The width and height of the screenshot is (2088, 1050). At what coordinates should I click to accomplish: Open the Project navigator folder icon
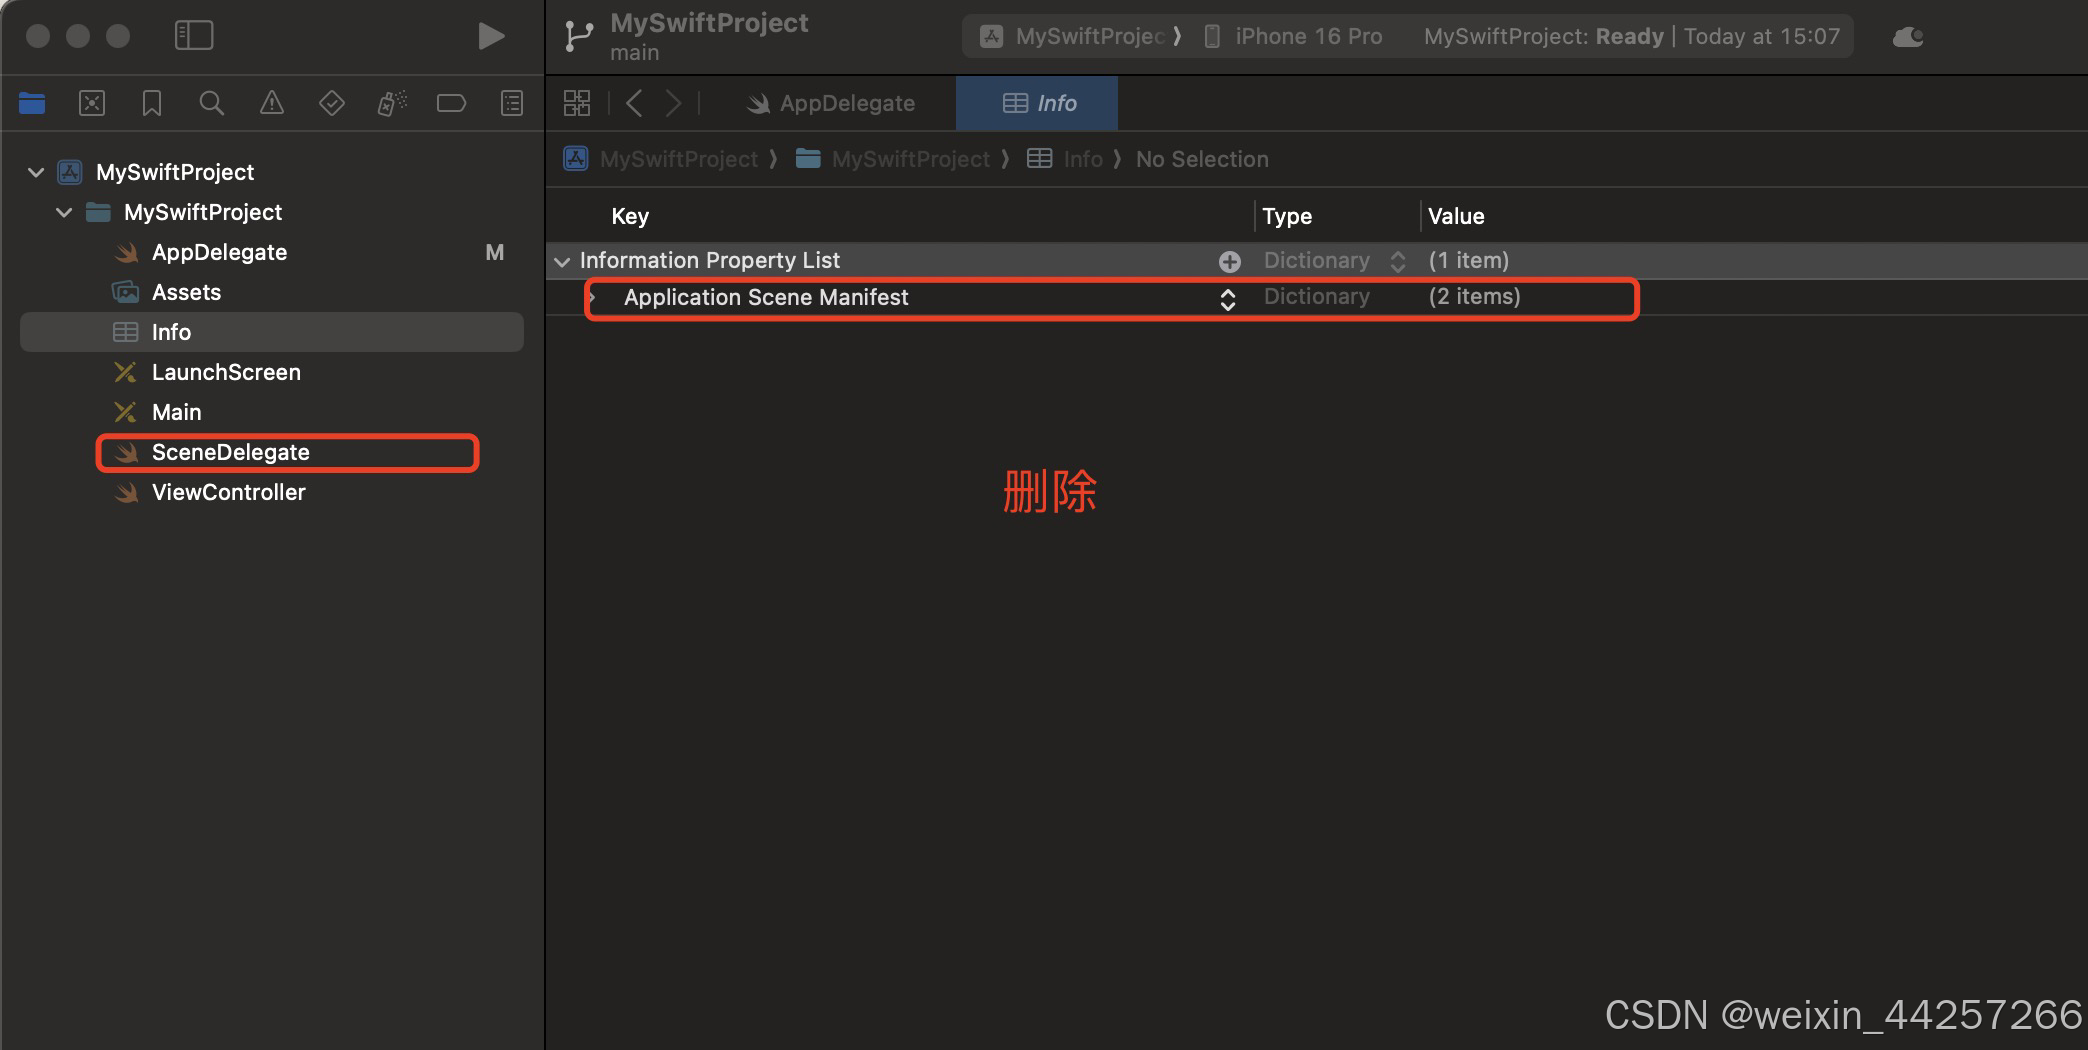tap(31, 103)
